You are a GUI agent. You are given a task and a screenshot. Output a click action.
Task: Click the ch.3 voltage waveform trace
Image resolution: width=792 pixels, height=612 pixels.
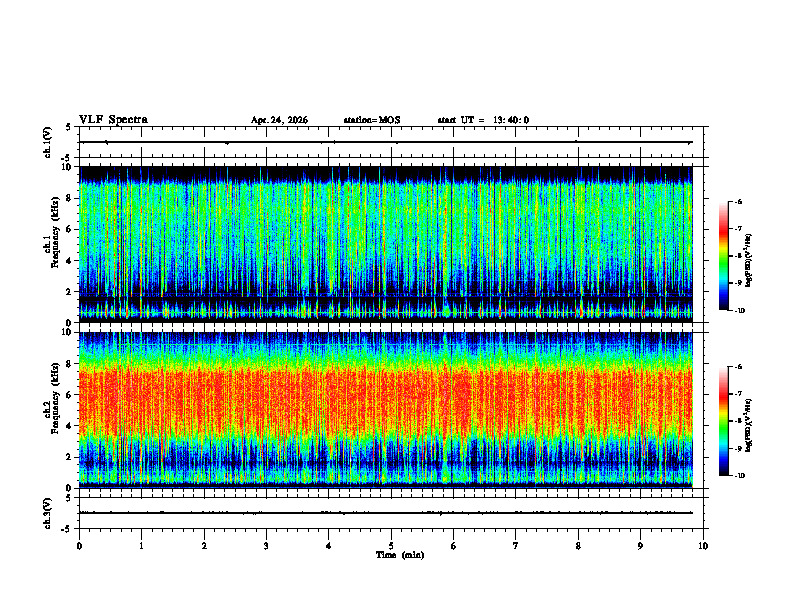click(x=386, y=513)
